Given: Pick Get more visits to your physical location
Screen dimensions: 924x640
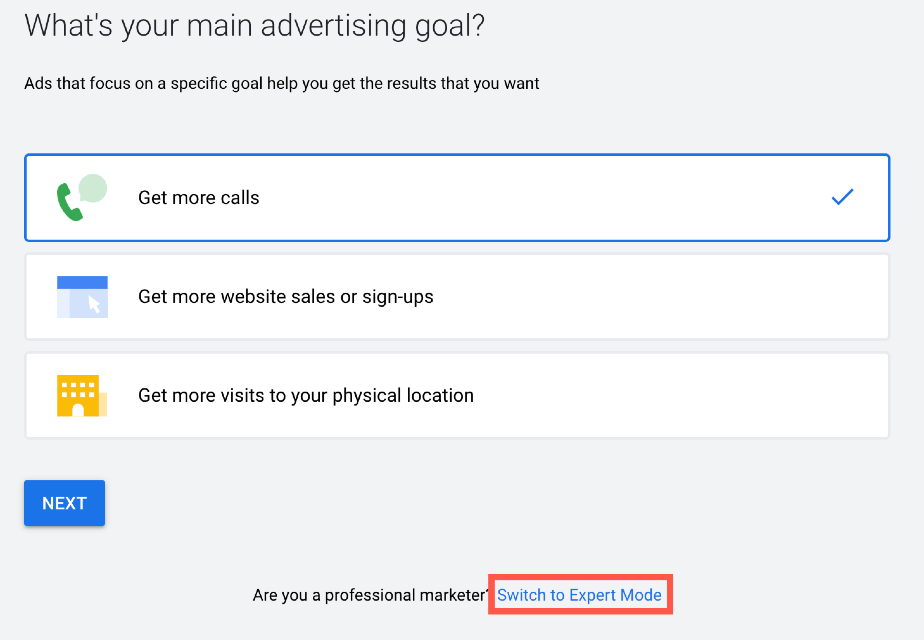Looking at the screenshot, I should (x=457, y=395).
